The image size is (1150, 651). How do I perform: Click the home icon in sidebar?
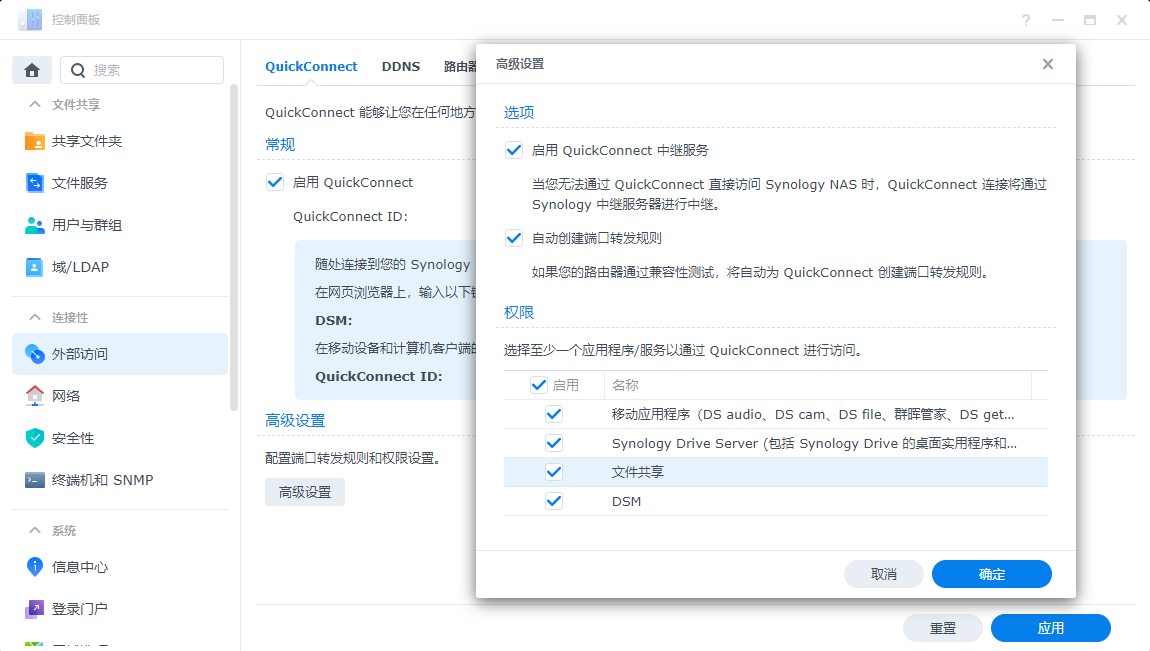click(x=32, y=70)
